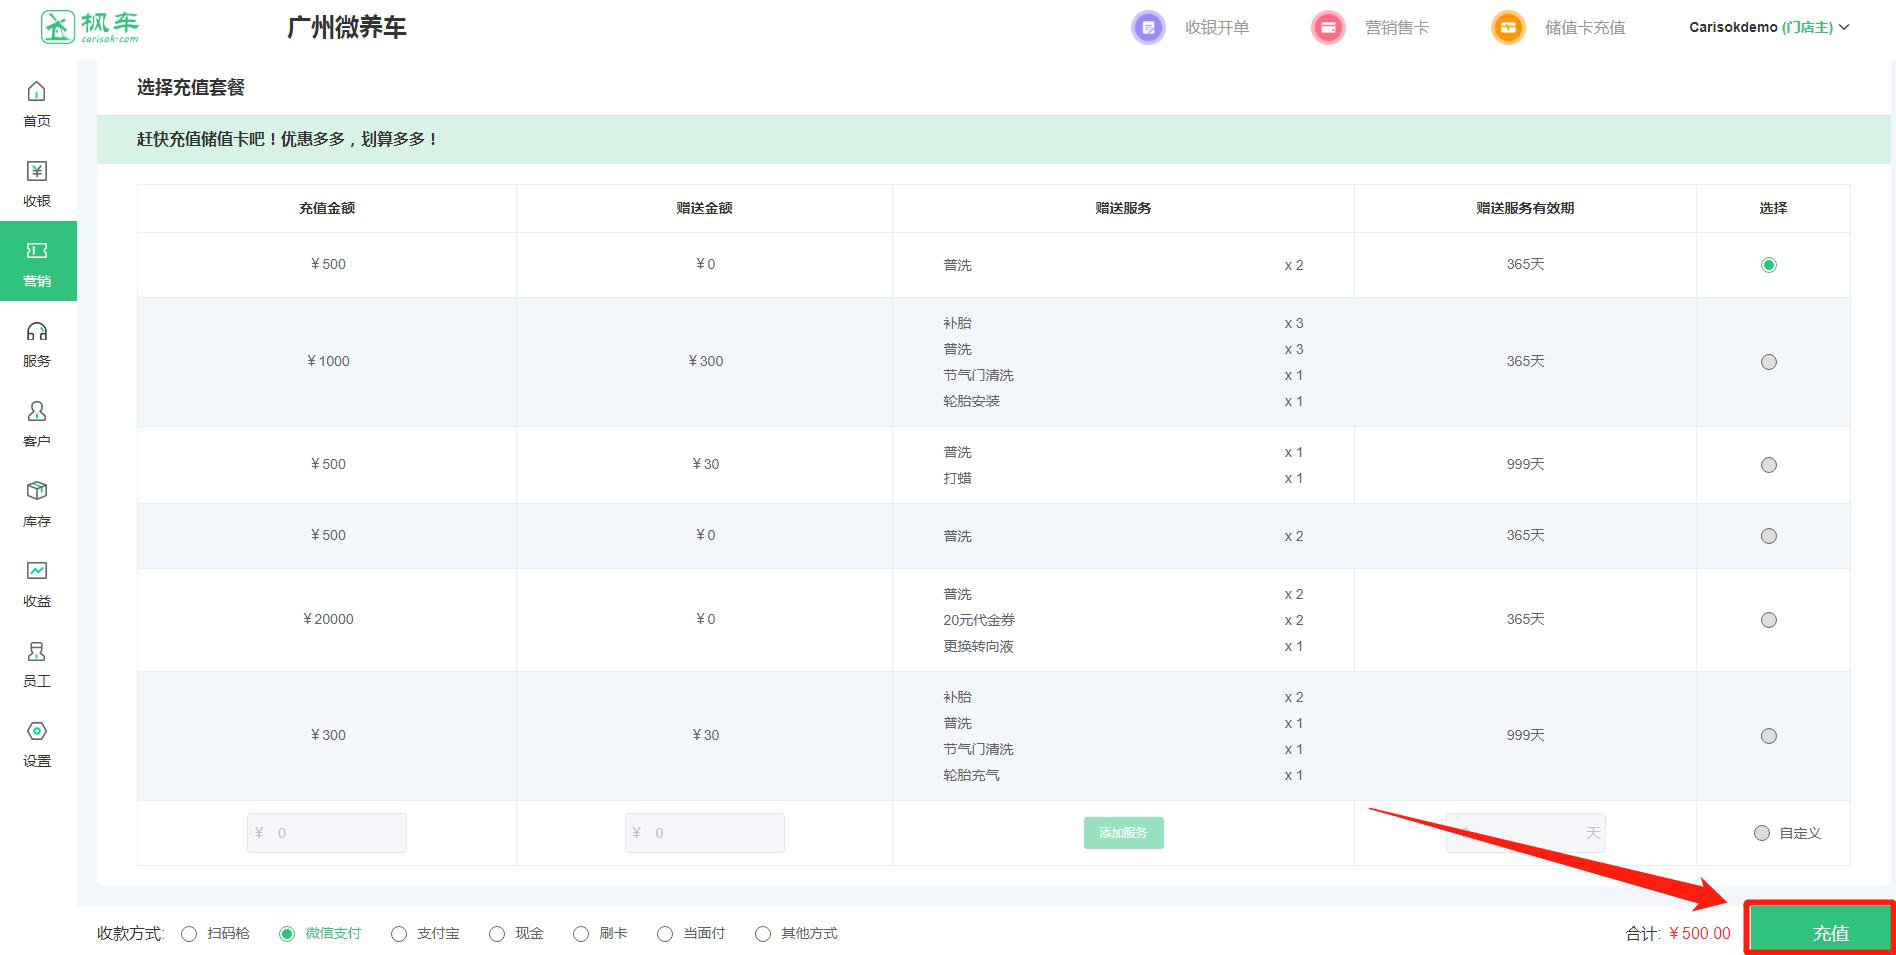Open 储值卡充值 in the top bar
The height and width of the screenshot is (955, 1896).
(1585, 28)
